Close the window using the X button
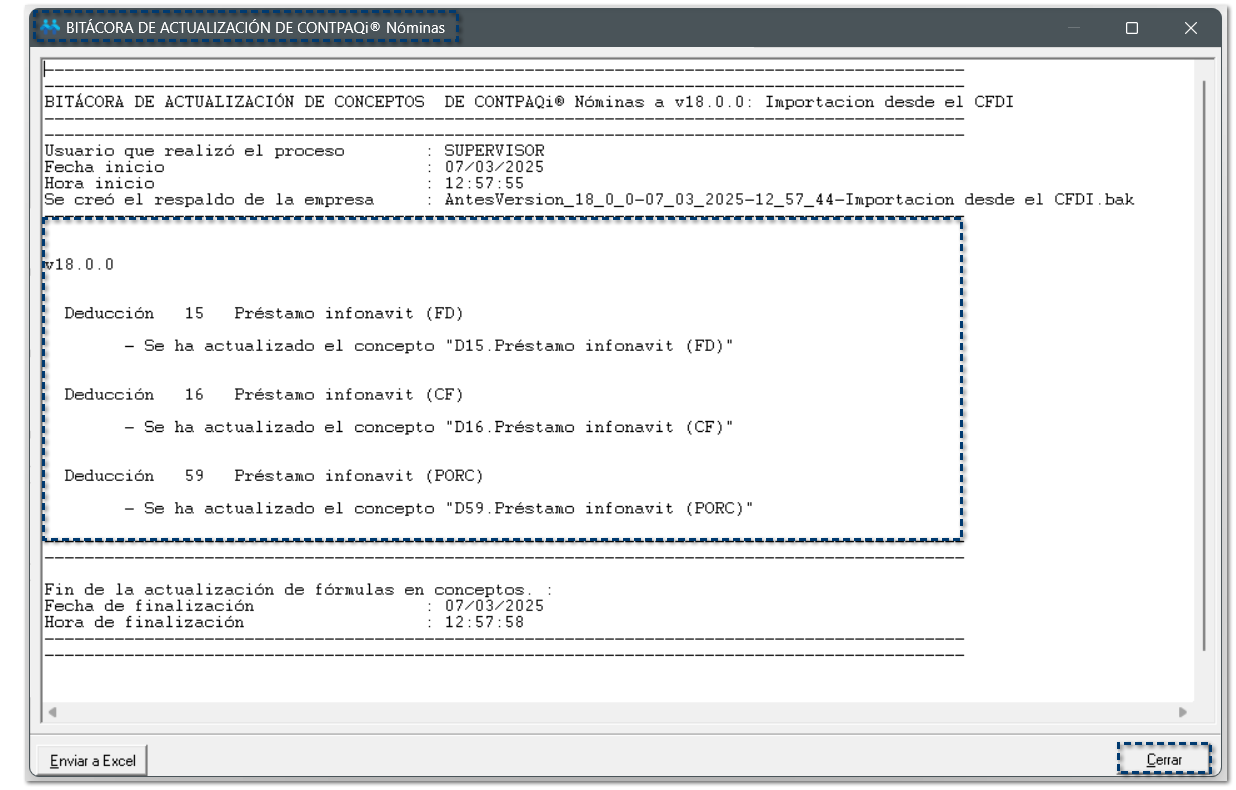 (x=1190, y=28)
